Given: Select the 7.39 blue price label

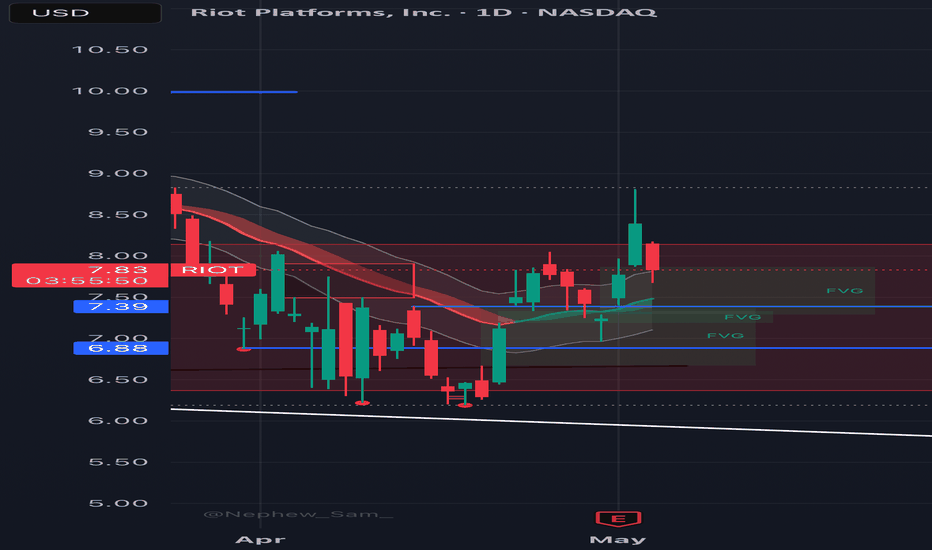Looking at the screenshot, I should click(121, 307).
